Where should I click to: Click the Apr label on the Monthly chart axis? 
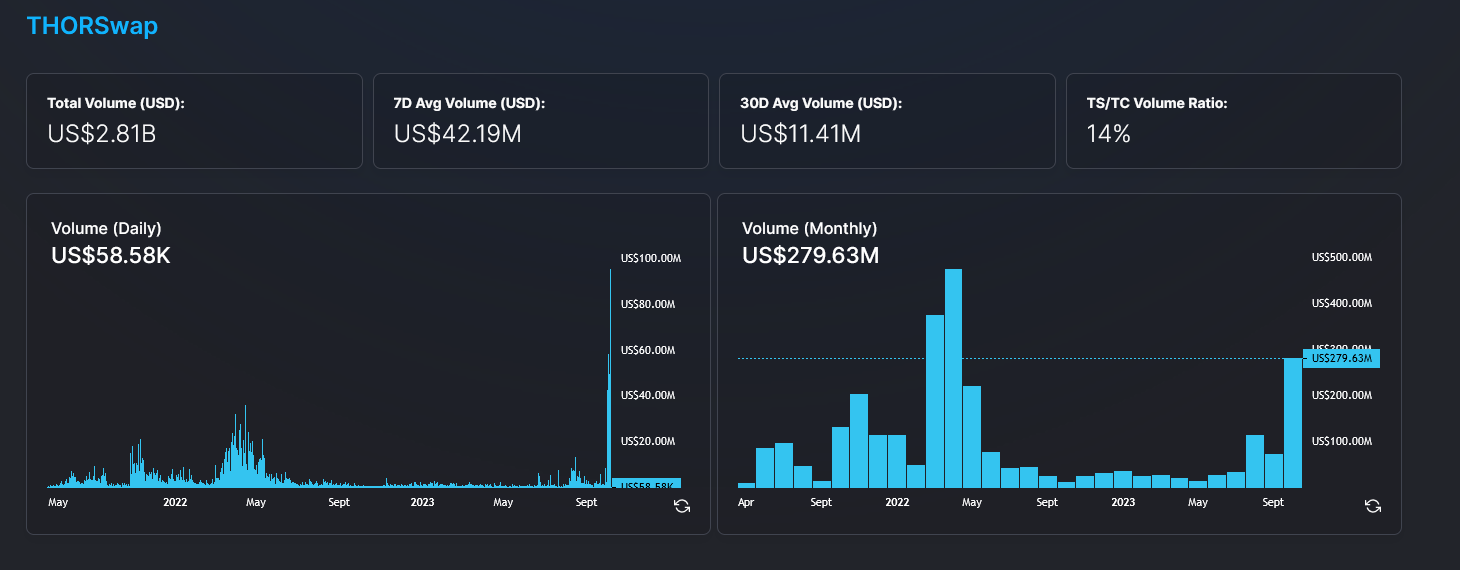click(746, 502)
